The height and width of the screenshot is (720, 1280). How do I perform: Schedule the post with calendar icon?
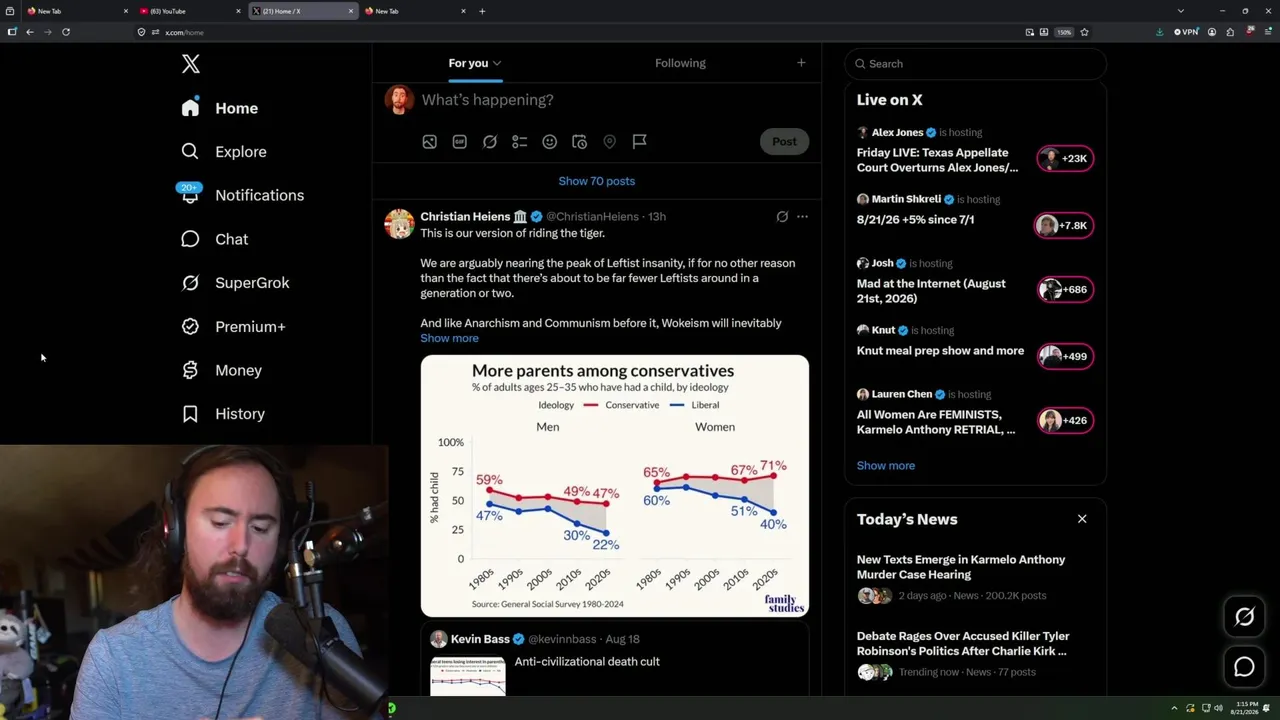[x=579, y=142]
